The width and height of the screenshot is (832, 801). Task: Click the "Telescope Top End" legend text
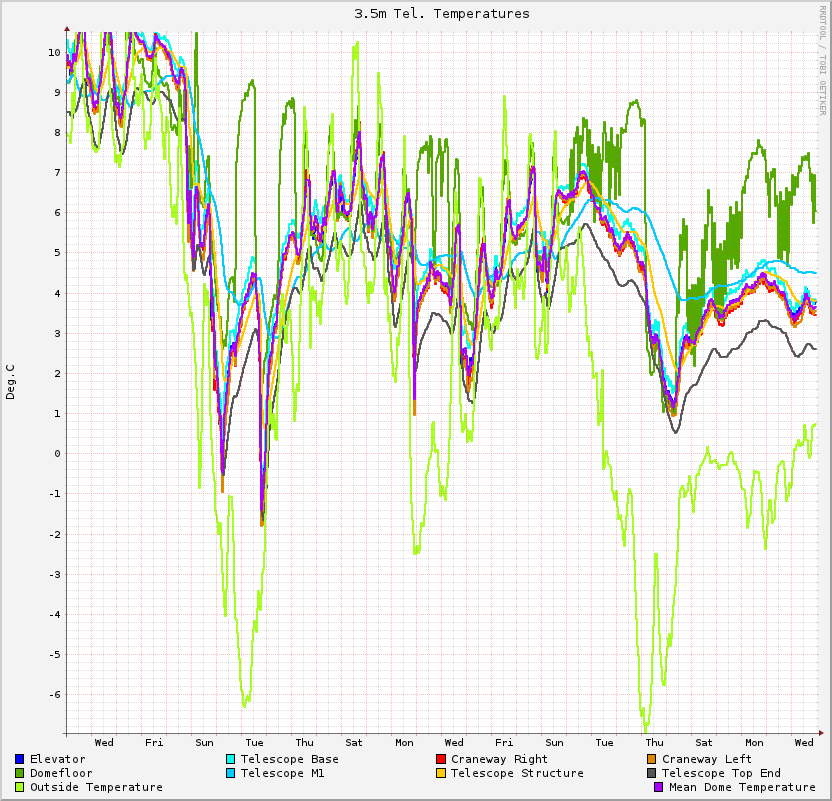click(x=721, y=773)
